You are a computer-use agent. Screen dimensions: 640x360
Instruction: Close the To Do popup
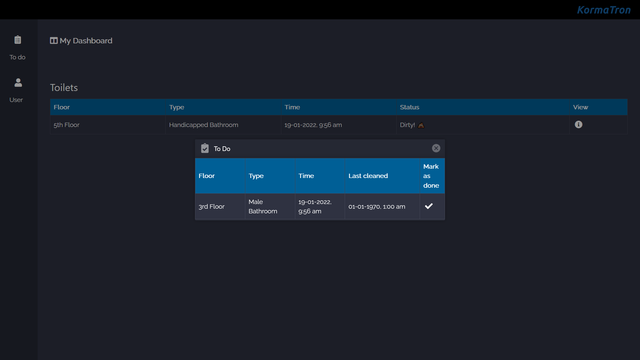click(436, 148)
